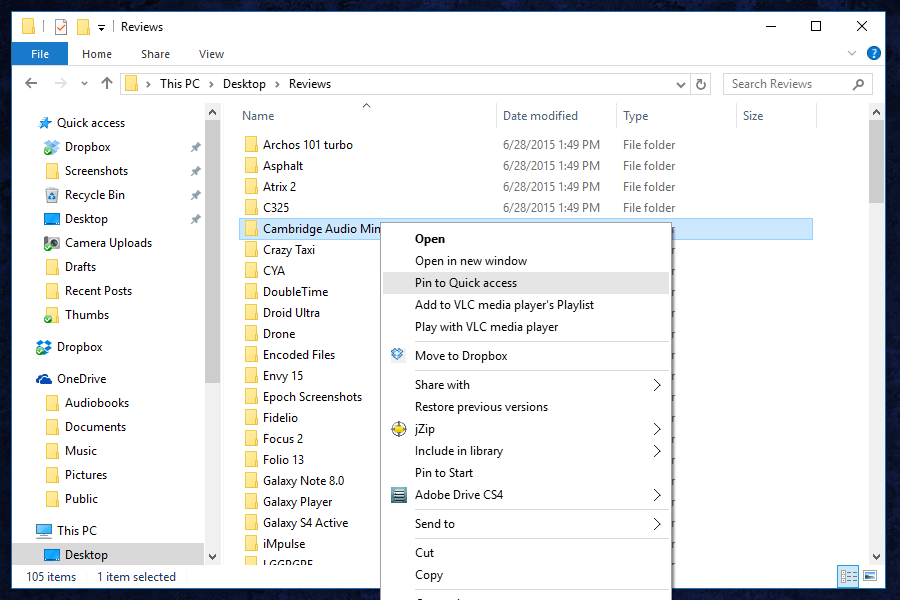The height and width of the screenshot is (600, 900).
Task: Refresh the Reviews folder view
Action: [x=700, y=83]
